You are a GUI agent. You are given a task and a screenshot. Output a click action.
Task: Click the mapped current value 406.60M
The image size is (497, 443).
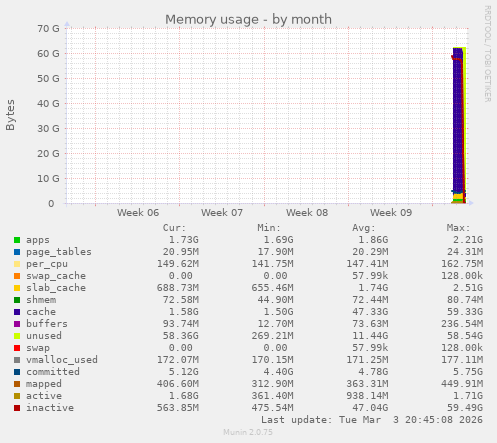coord(178,384)
